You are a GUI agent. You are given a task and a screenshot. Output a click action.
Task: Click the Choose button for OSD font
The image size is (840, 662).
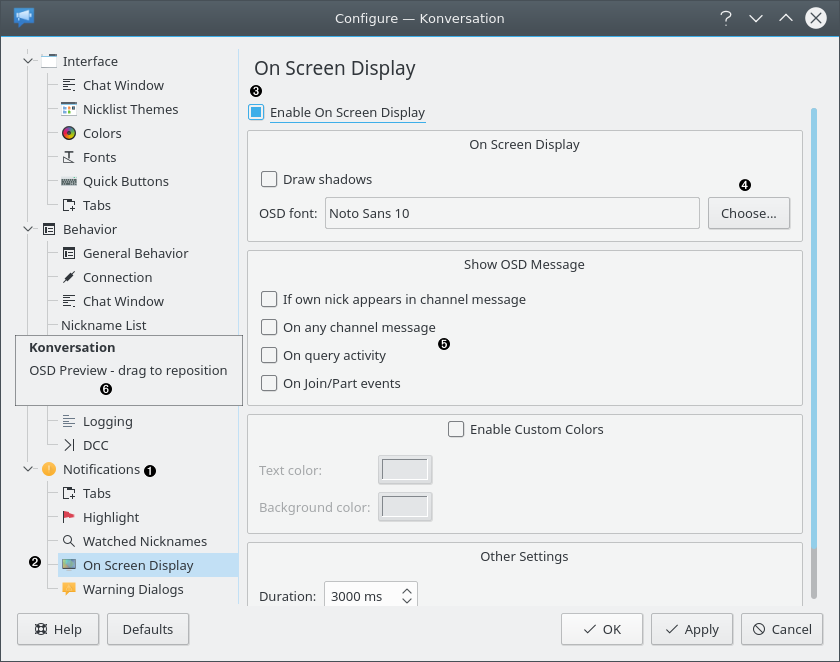click(x=748, y=212)
